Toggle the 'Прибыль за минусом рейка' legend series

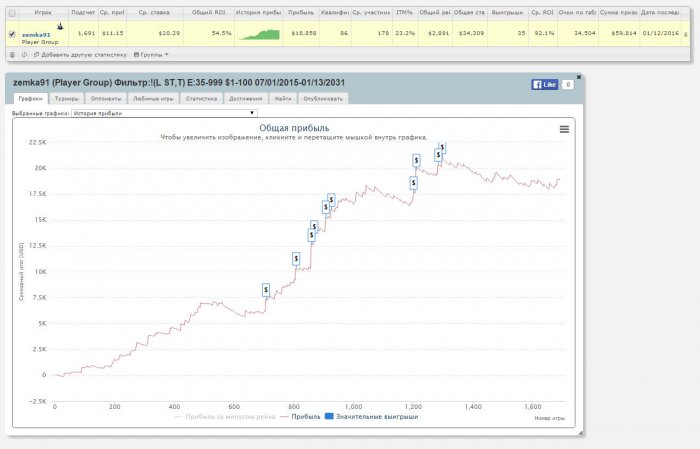pos(225,417)
